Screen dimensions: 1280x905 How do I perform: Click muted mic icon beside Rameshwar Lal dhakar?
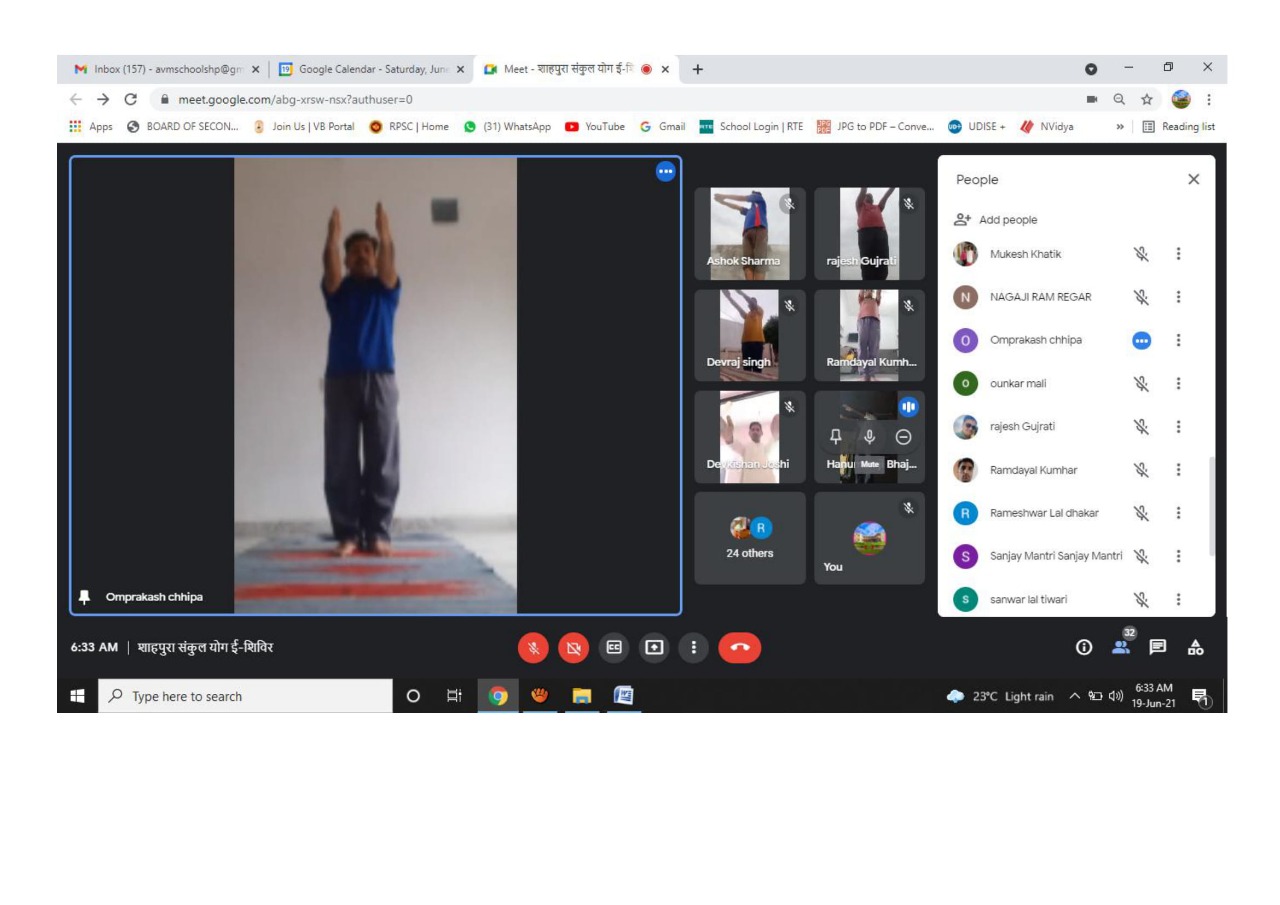1141,513
